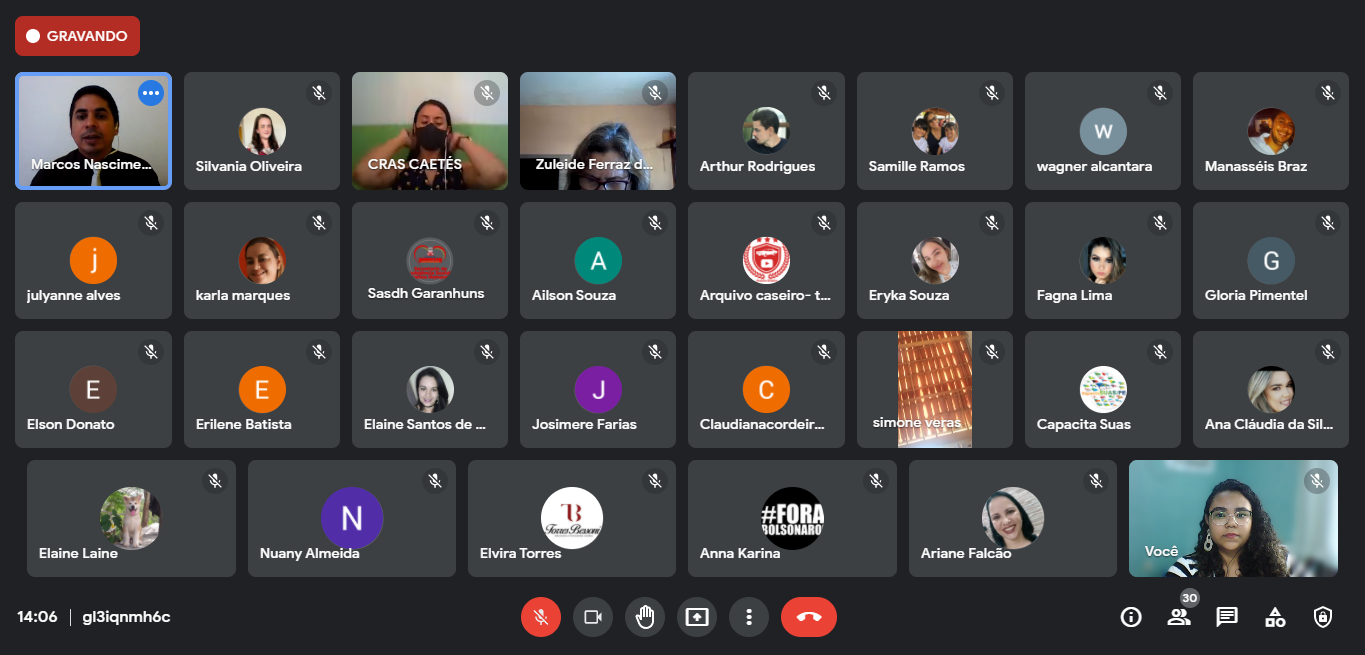Click wagner alcantara avatar with letter W
Viewport: 1365px width, 655px height.
(x=1103, y=131)
